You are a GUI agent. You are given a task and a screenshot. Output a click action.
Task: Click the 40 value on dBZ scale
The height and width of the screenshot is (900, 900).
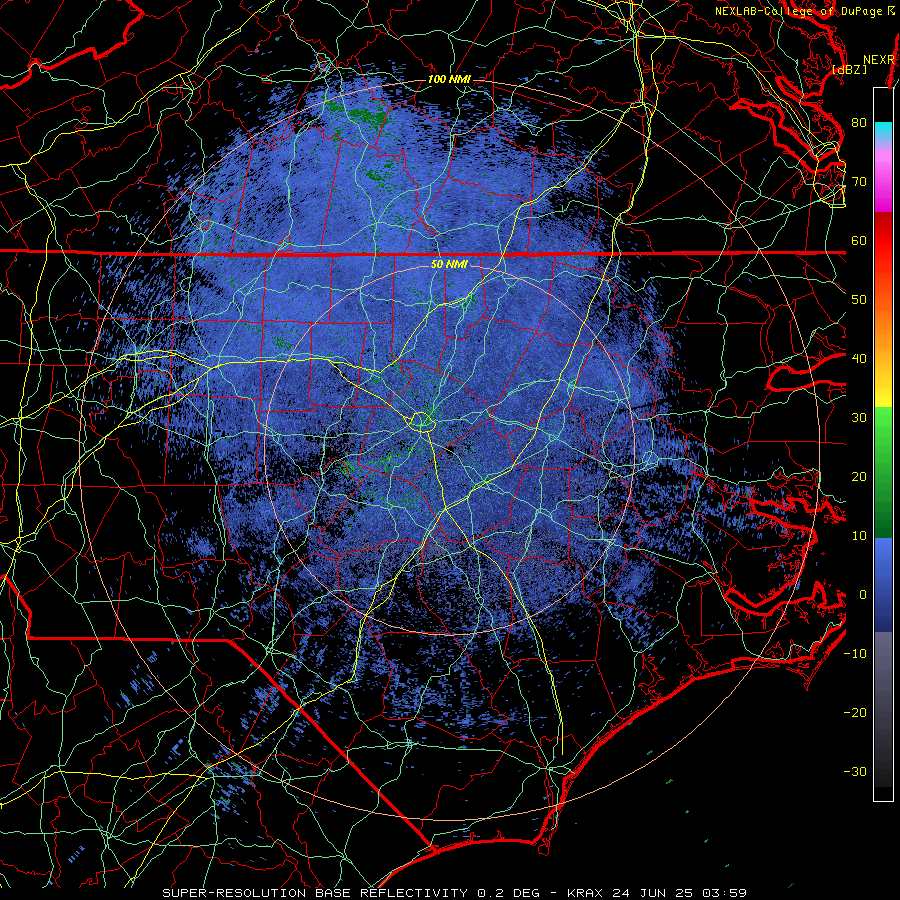coord(859,359)
